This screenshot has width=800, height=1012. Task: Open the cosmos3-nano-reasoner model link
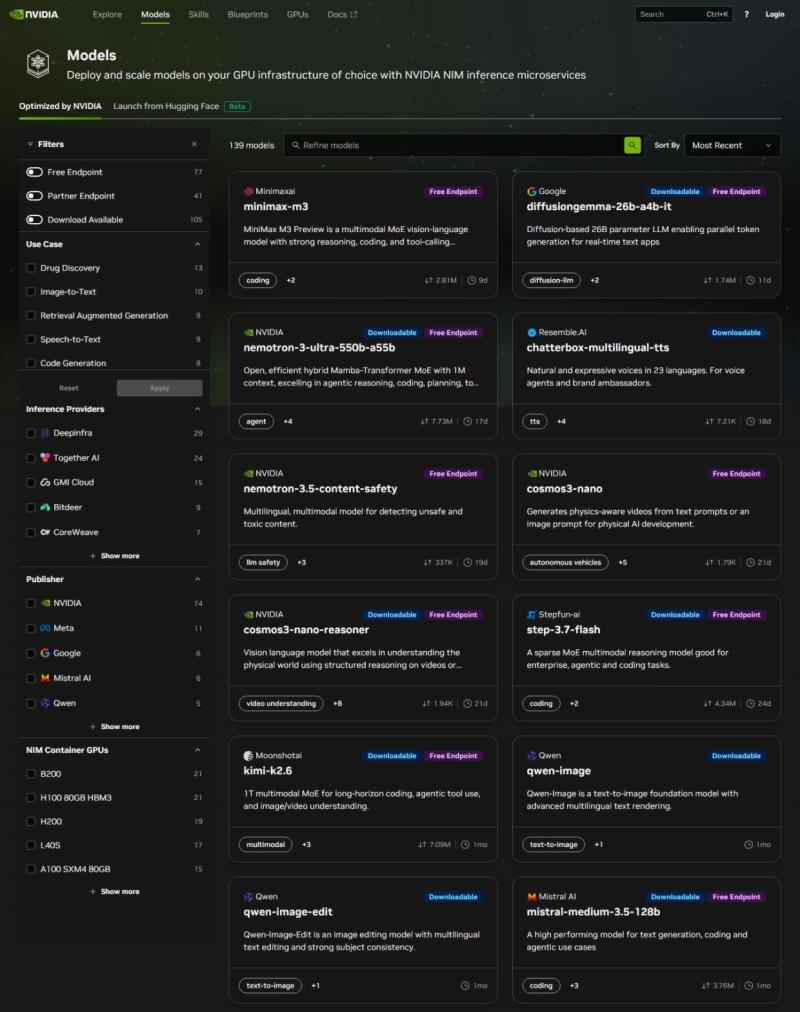306,630
